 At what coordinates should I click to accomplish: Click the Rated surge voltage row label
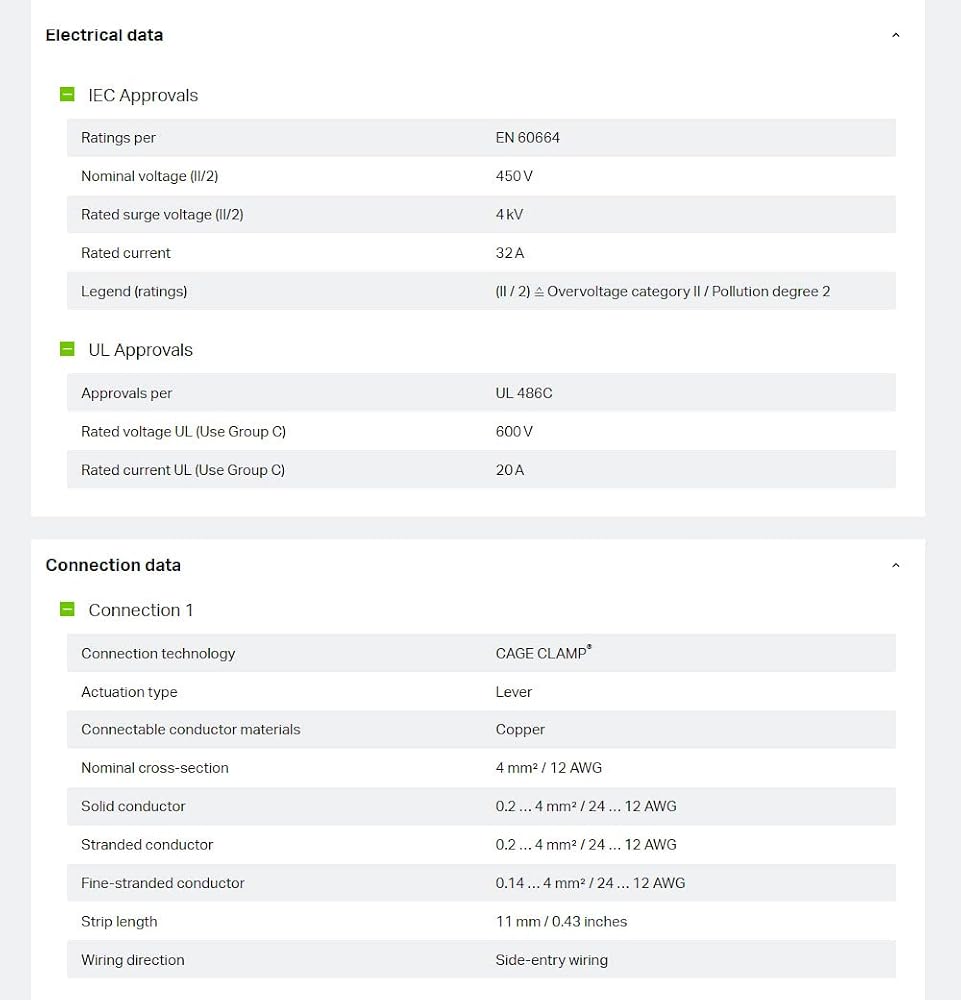pyautogui.click(x=162, y=214)
